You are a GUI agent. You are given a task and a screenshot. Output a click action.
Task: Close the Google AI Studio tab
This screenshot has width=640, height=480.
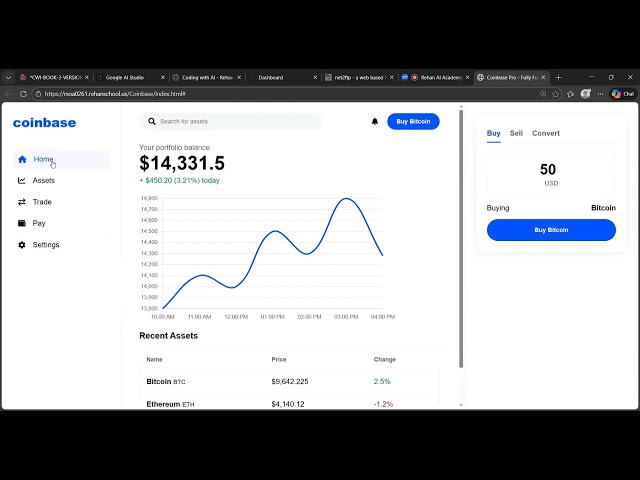(163, 78)
